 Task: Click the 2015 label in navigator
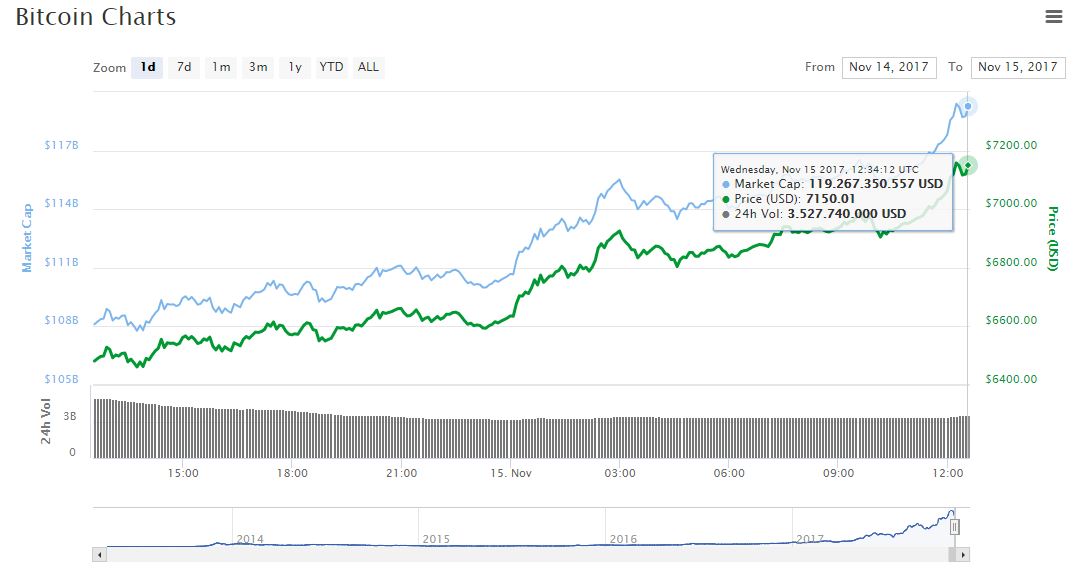tap(436, 539)
